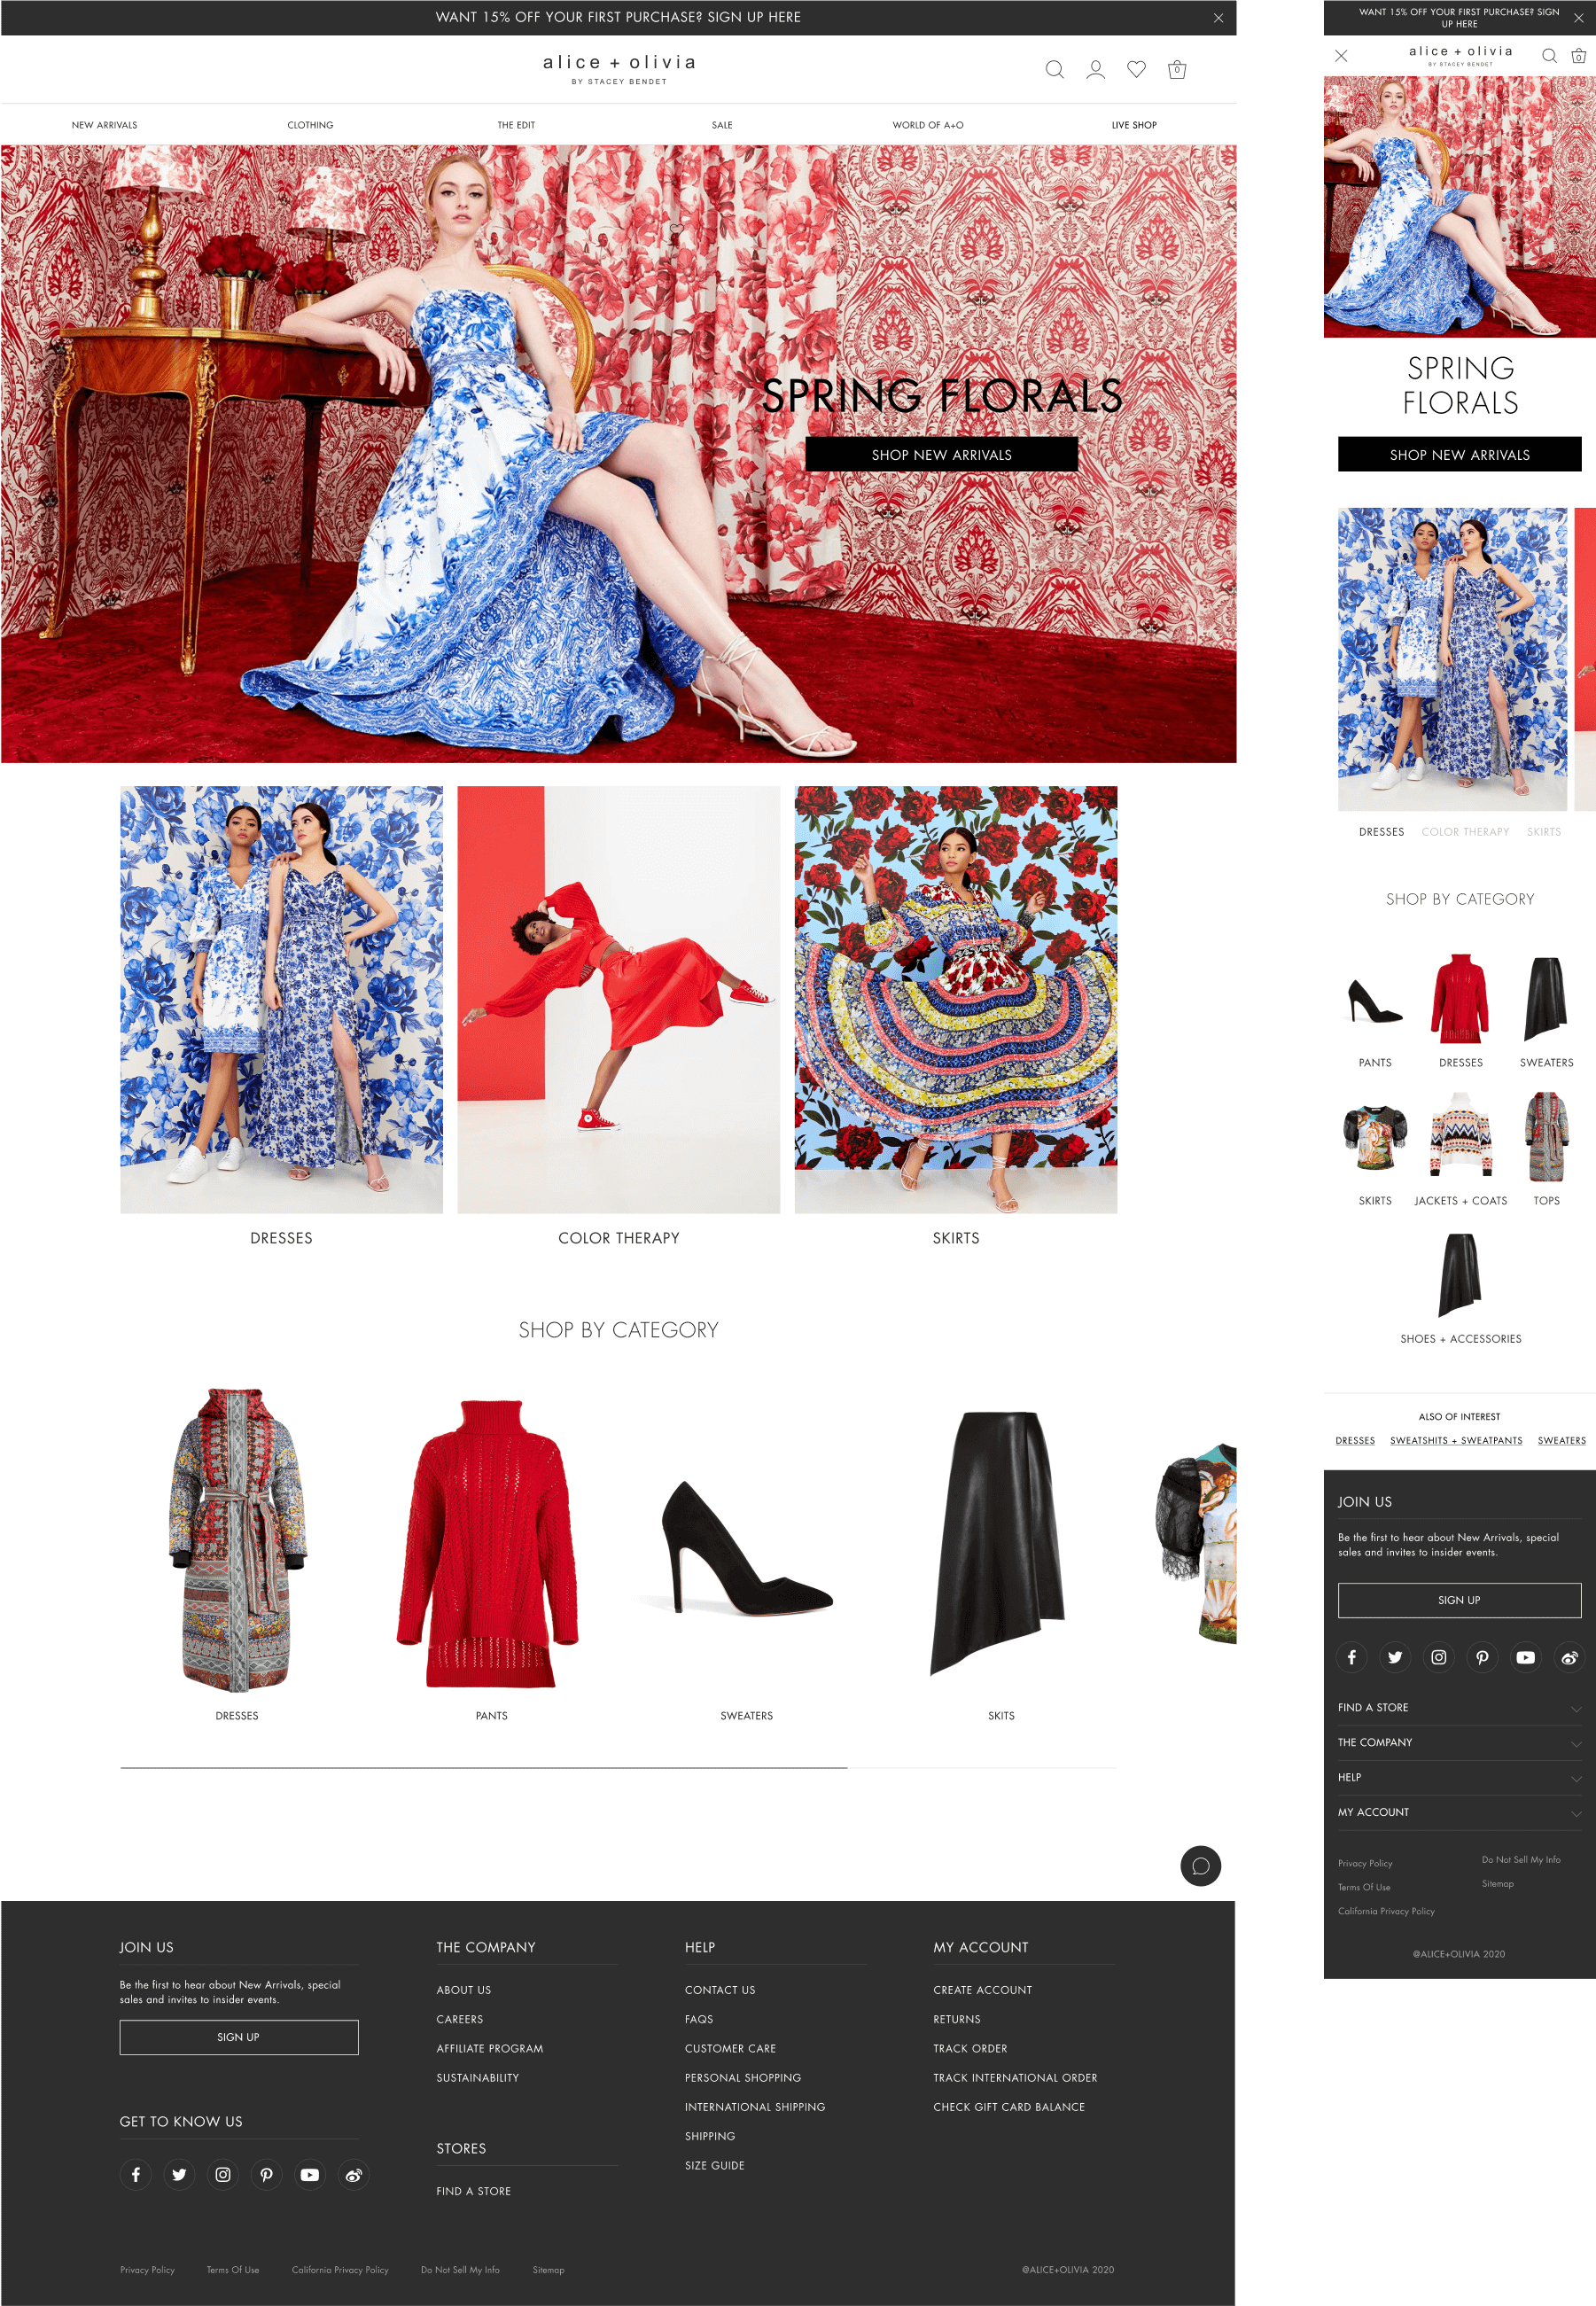Viewport: 1596px width, 2306px height.
Task: Click the account profile icon
Action: [1095, 69]
